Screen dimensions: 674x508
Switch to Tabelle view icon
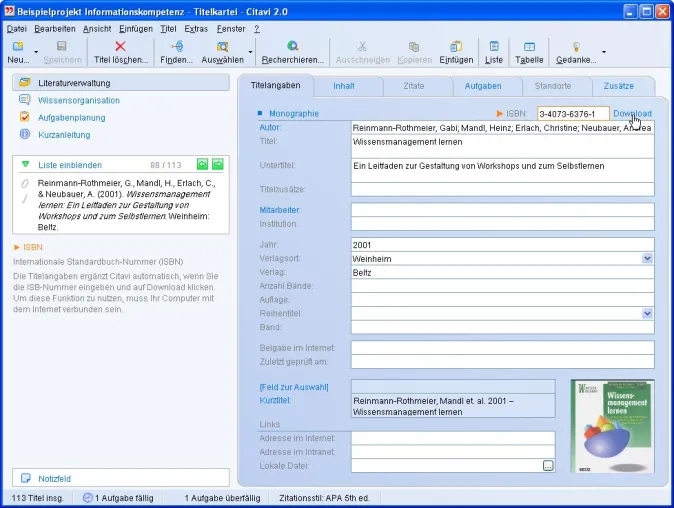pos(529,46)
